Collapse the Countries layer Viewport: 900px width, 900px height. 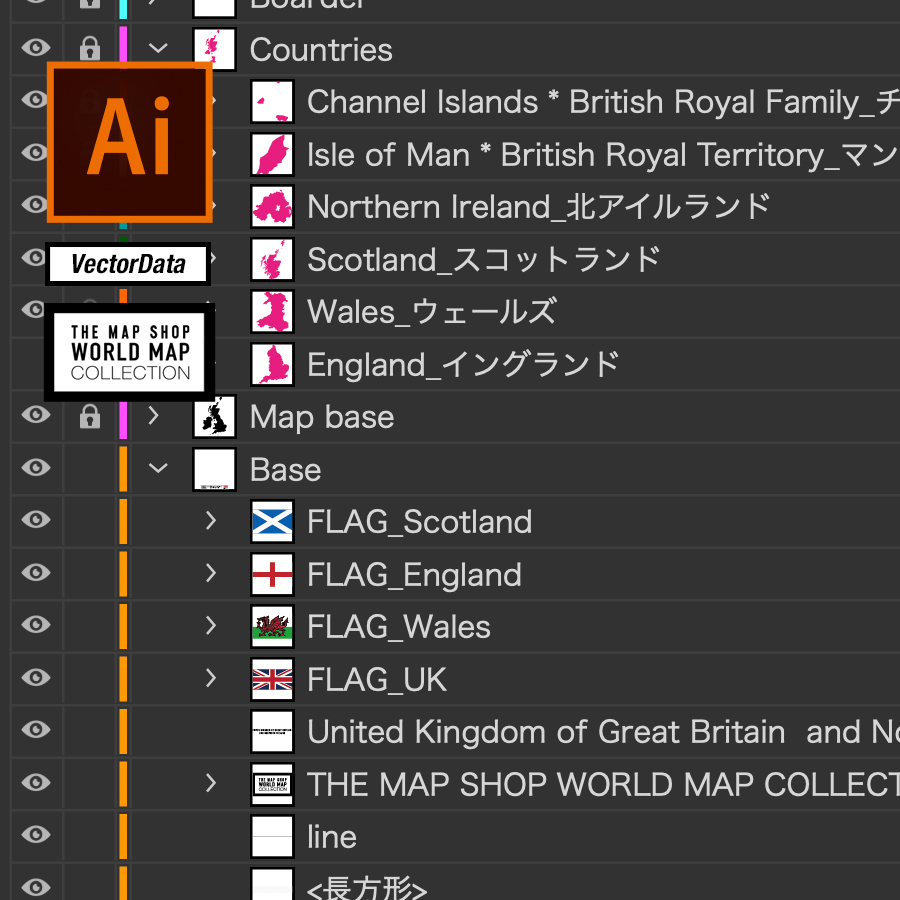point(158,48)
